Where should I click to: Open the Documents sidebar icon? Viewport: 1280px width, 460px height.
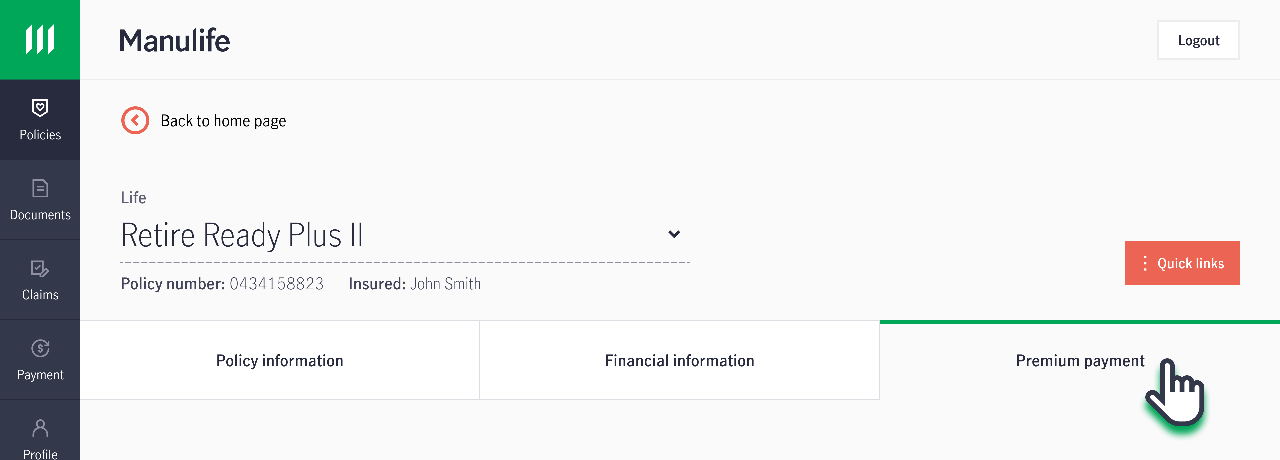[x=40, y=188]
